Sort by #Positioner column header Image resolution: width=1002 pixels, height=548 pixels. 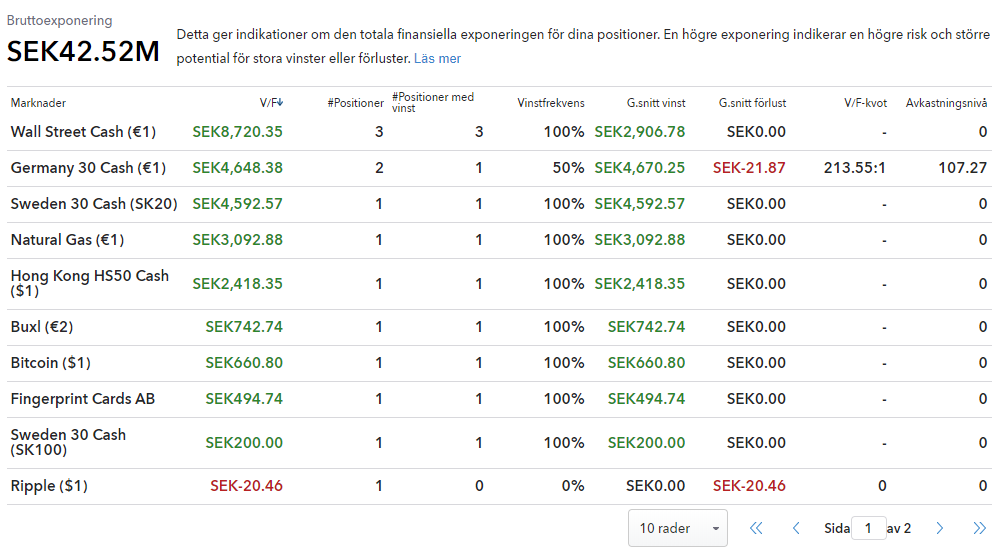coord(355,103)
